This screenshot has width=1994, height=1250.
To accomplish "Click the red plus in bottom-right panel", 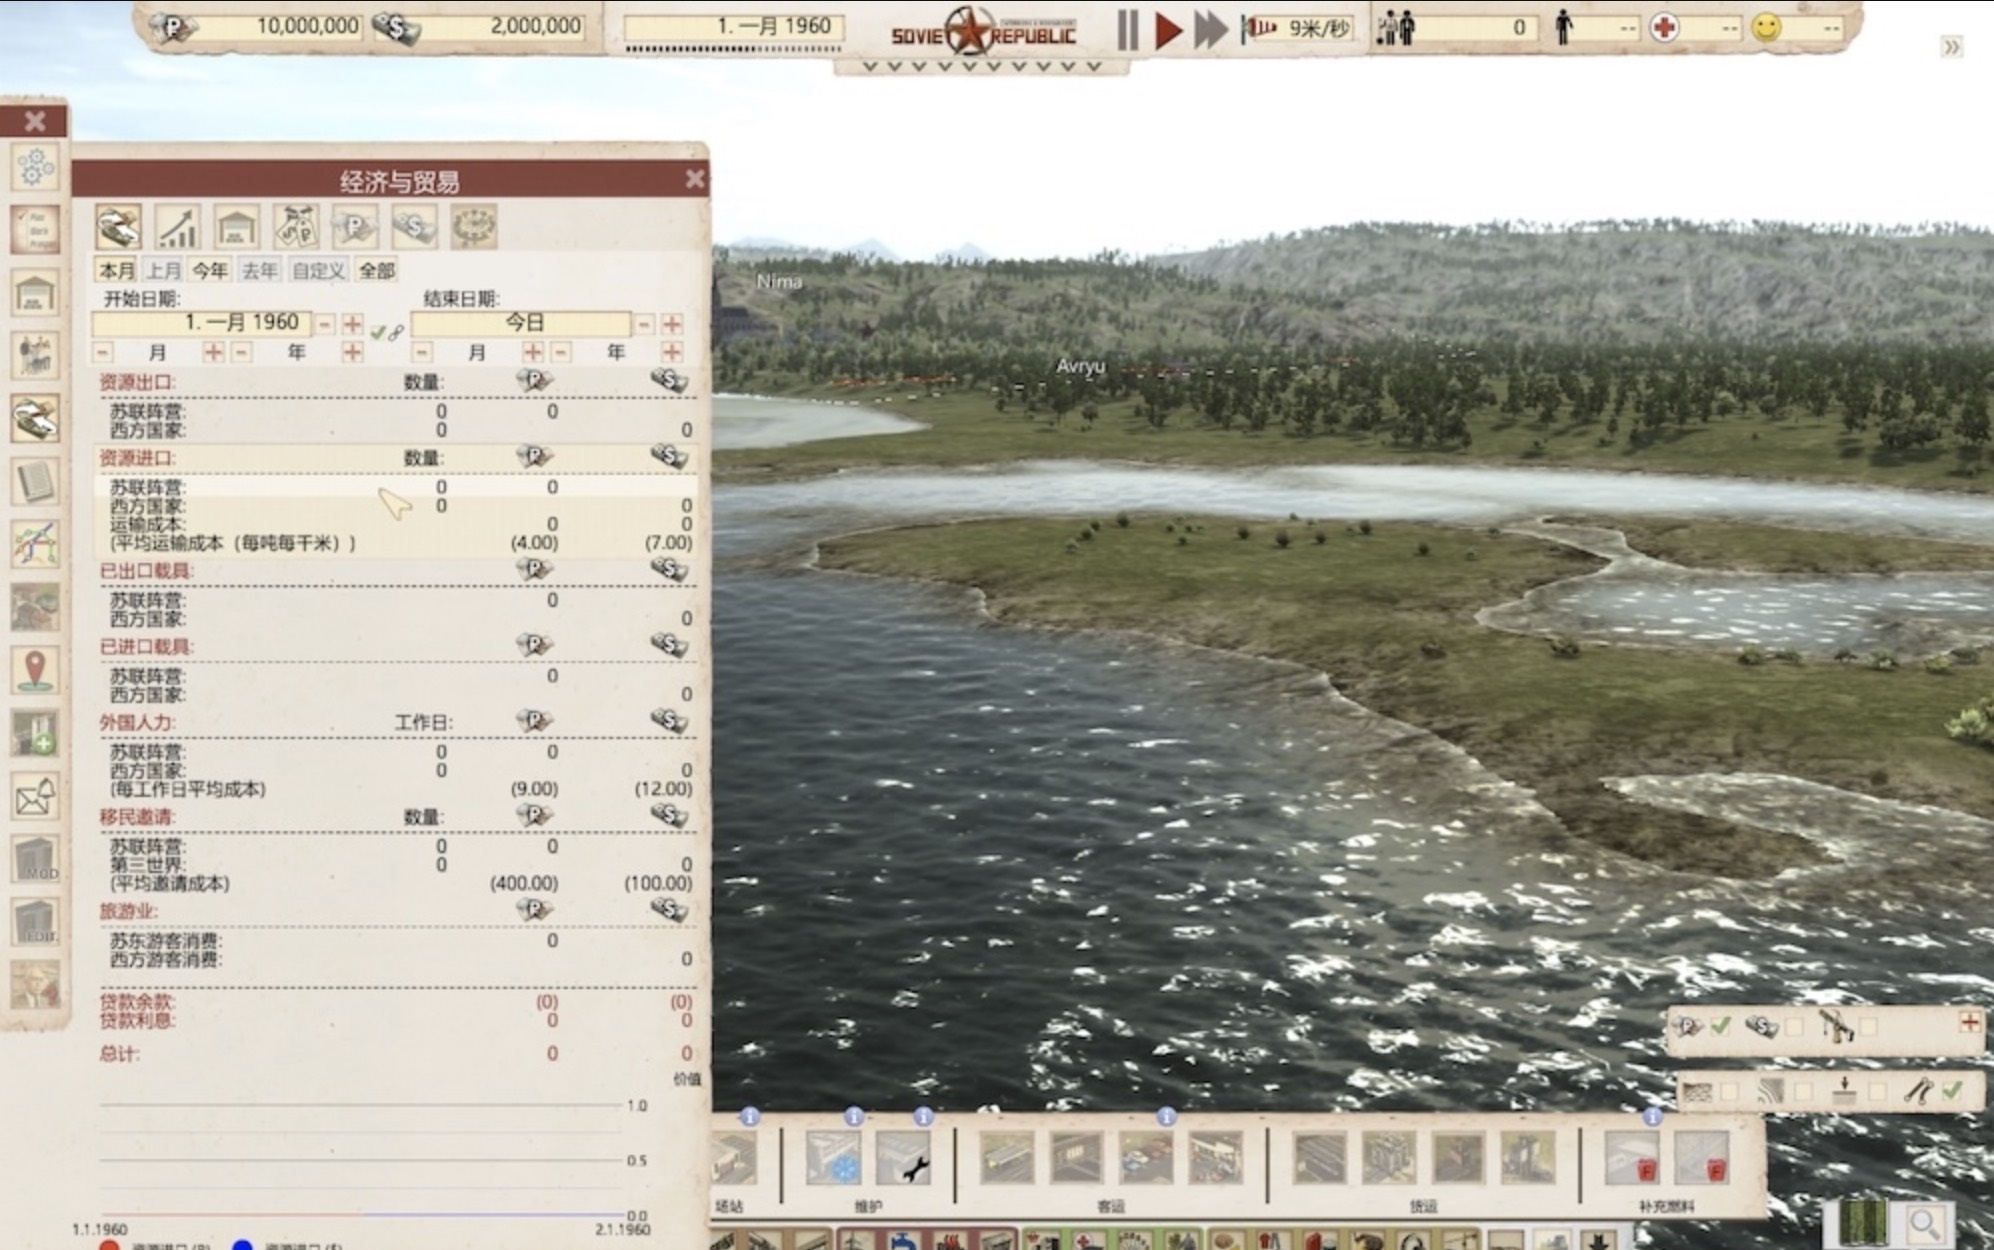I will 1969,1022.
